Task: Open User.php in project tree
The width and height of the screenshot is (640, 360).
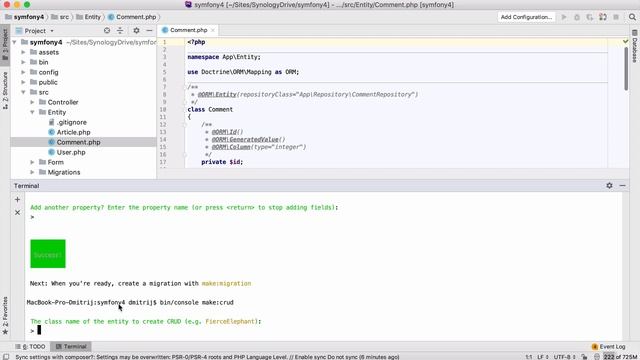Action: tap(71, 152)
